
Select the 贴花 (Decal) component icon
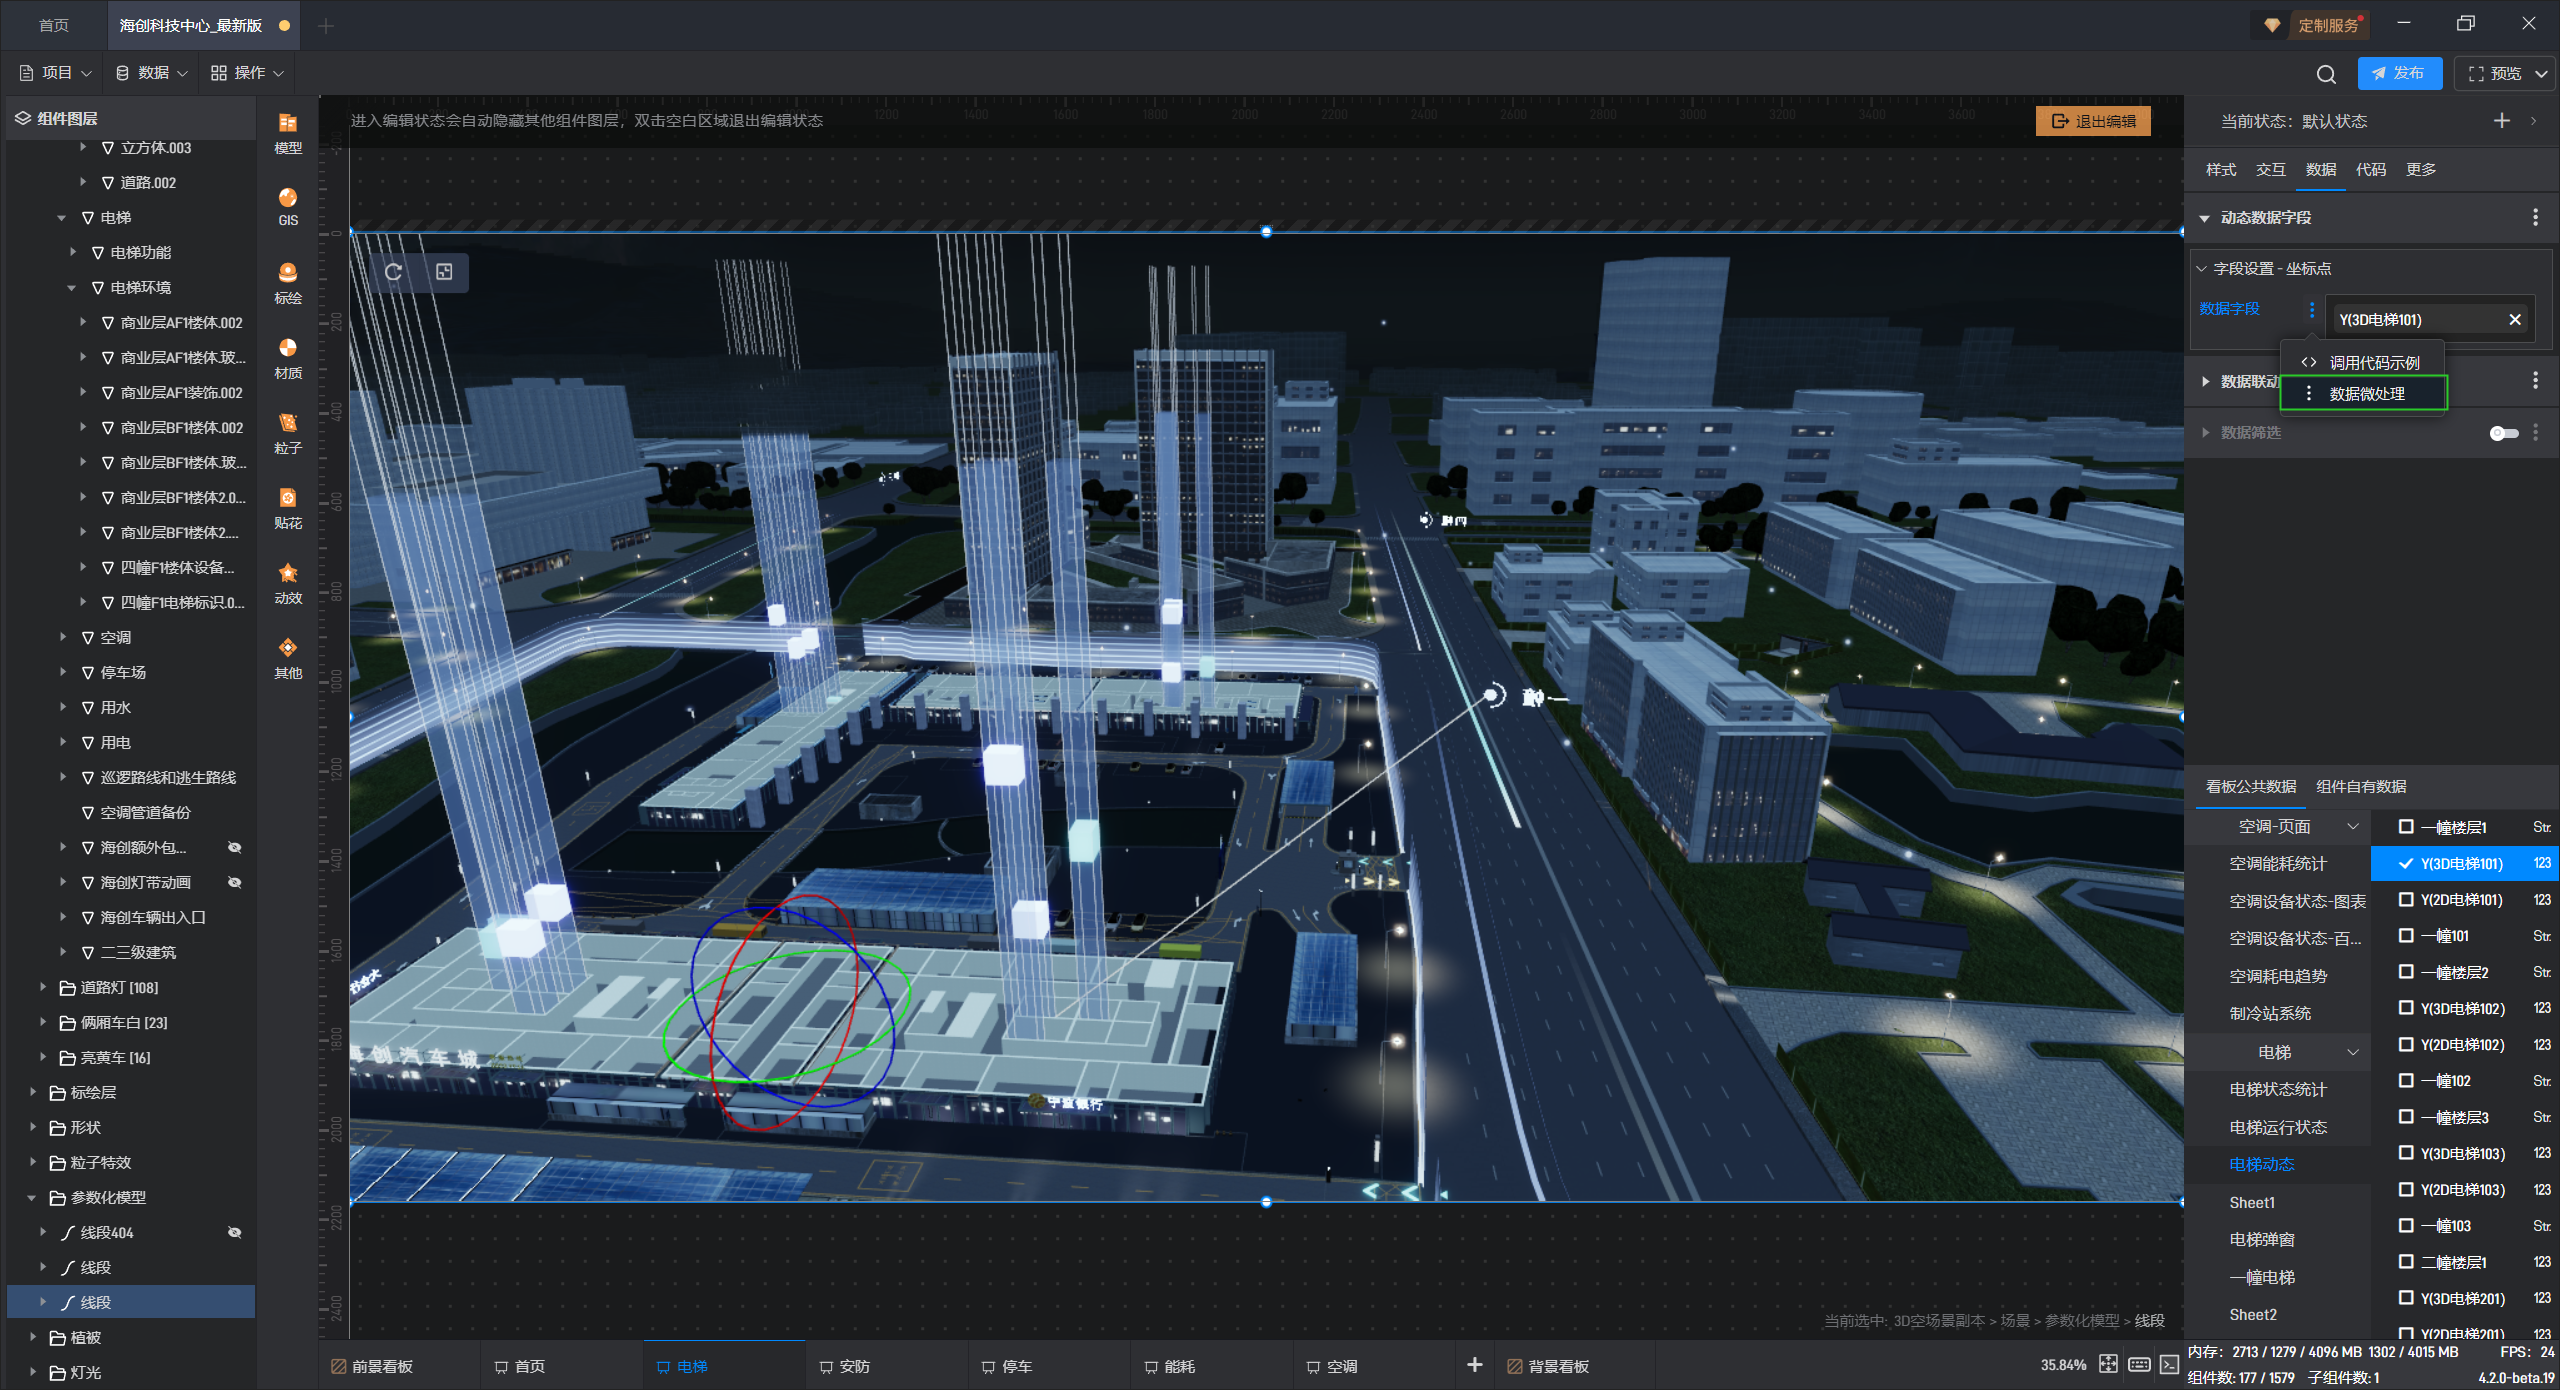(288, 506)
